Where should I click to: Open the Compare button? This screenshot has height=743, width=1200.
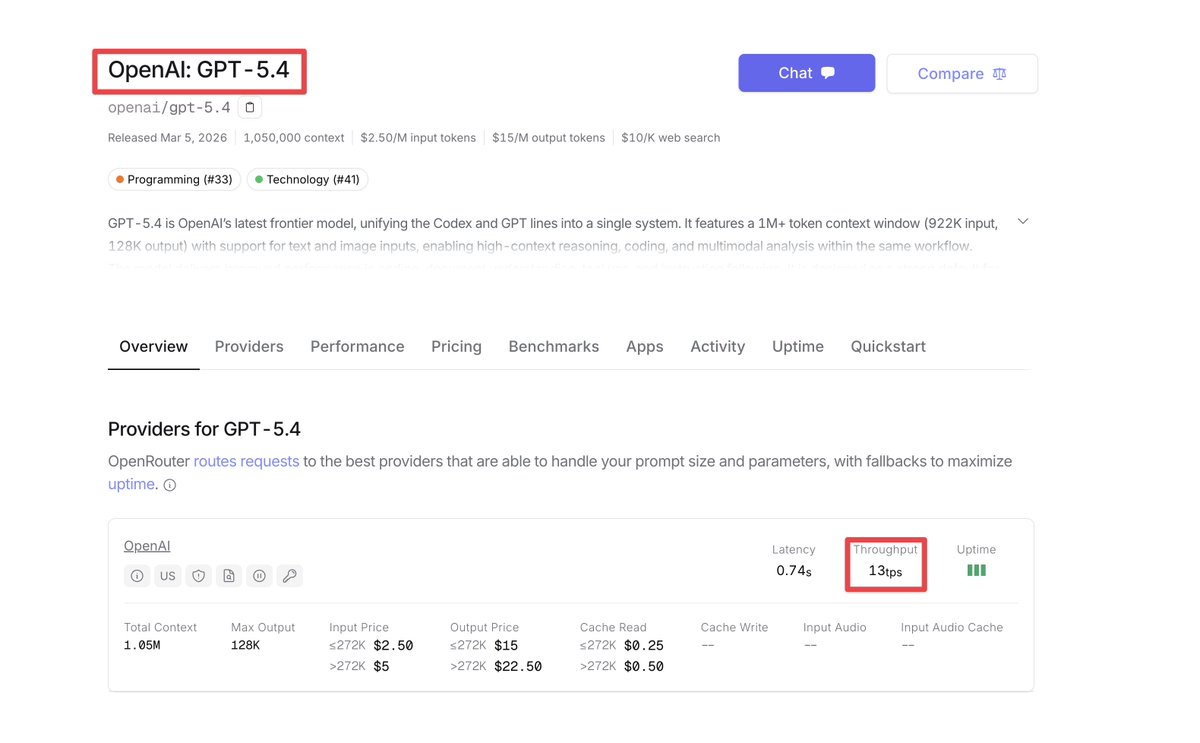coord(962,74)
